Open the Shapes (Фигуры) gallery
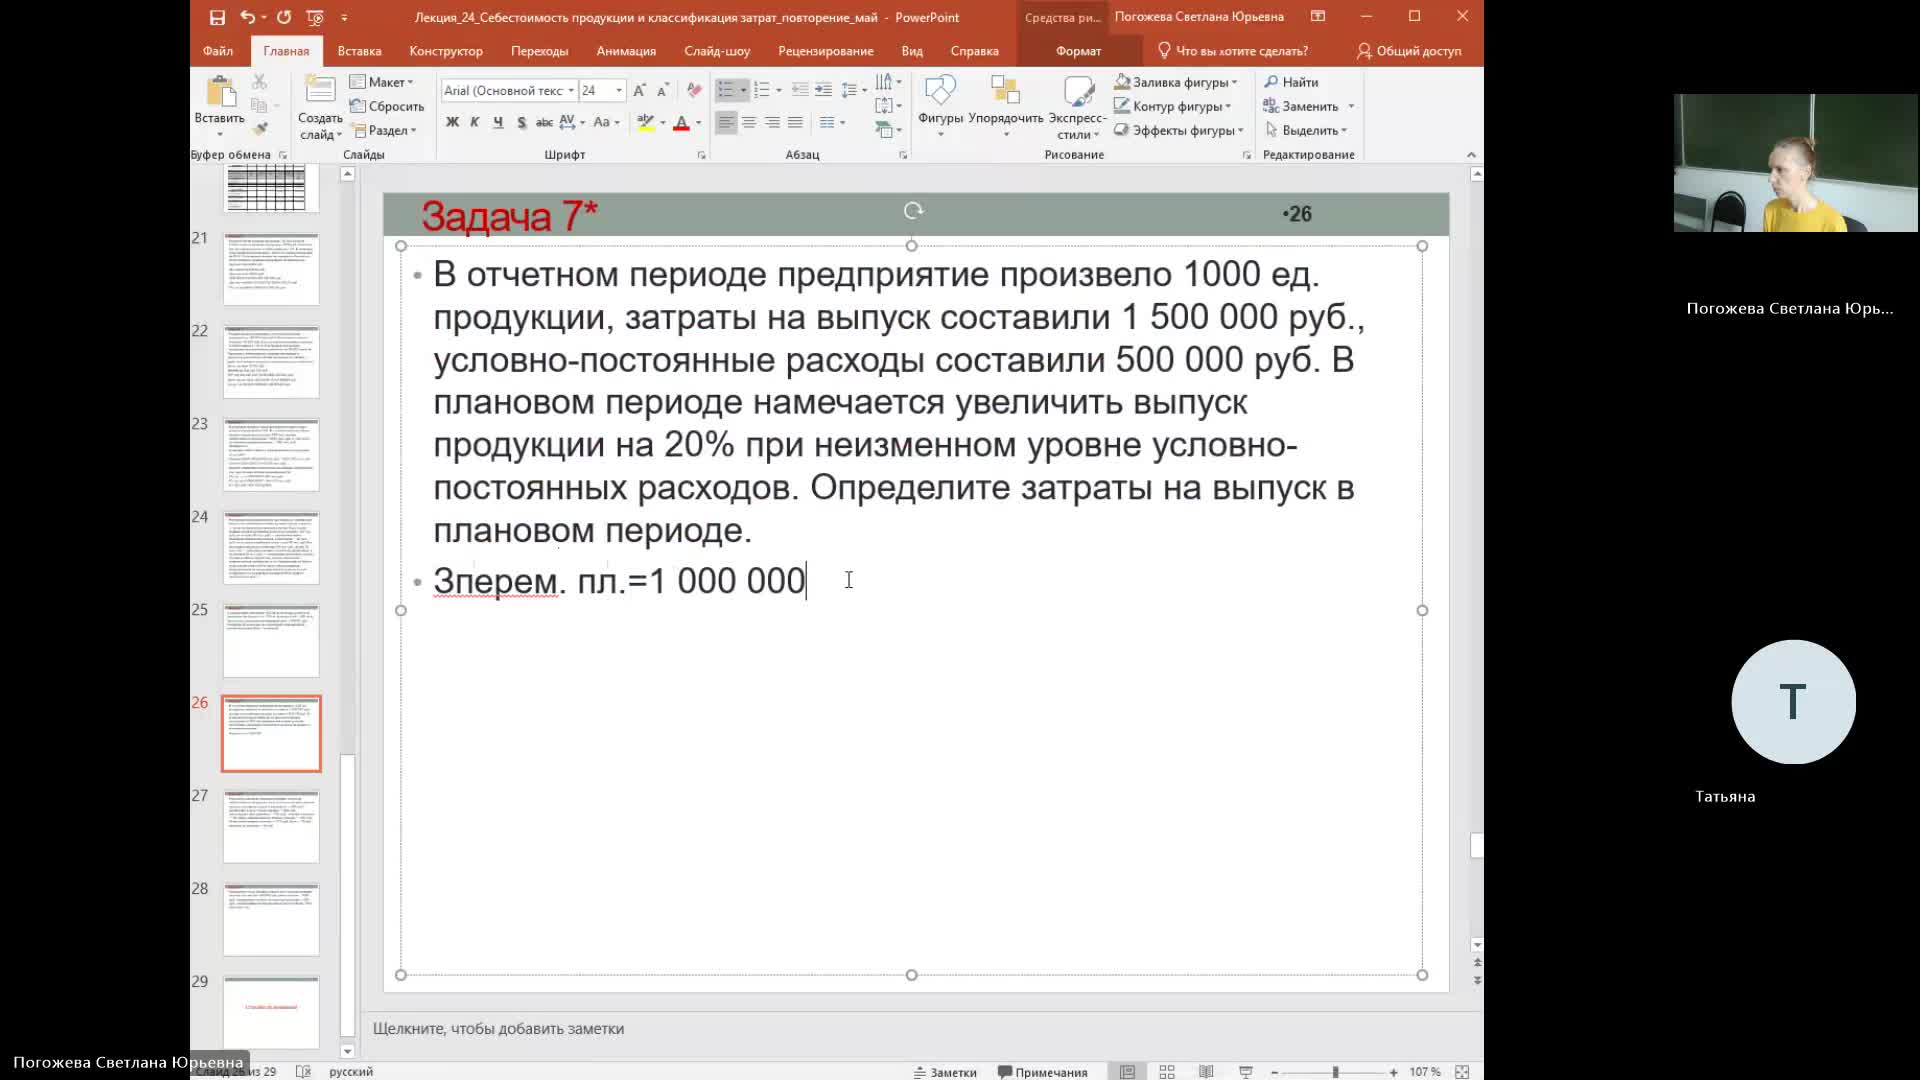 coord(940,105)
